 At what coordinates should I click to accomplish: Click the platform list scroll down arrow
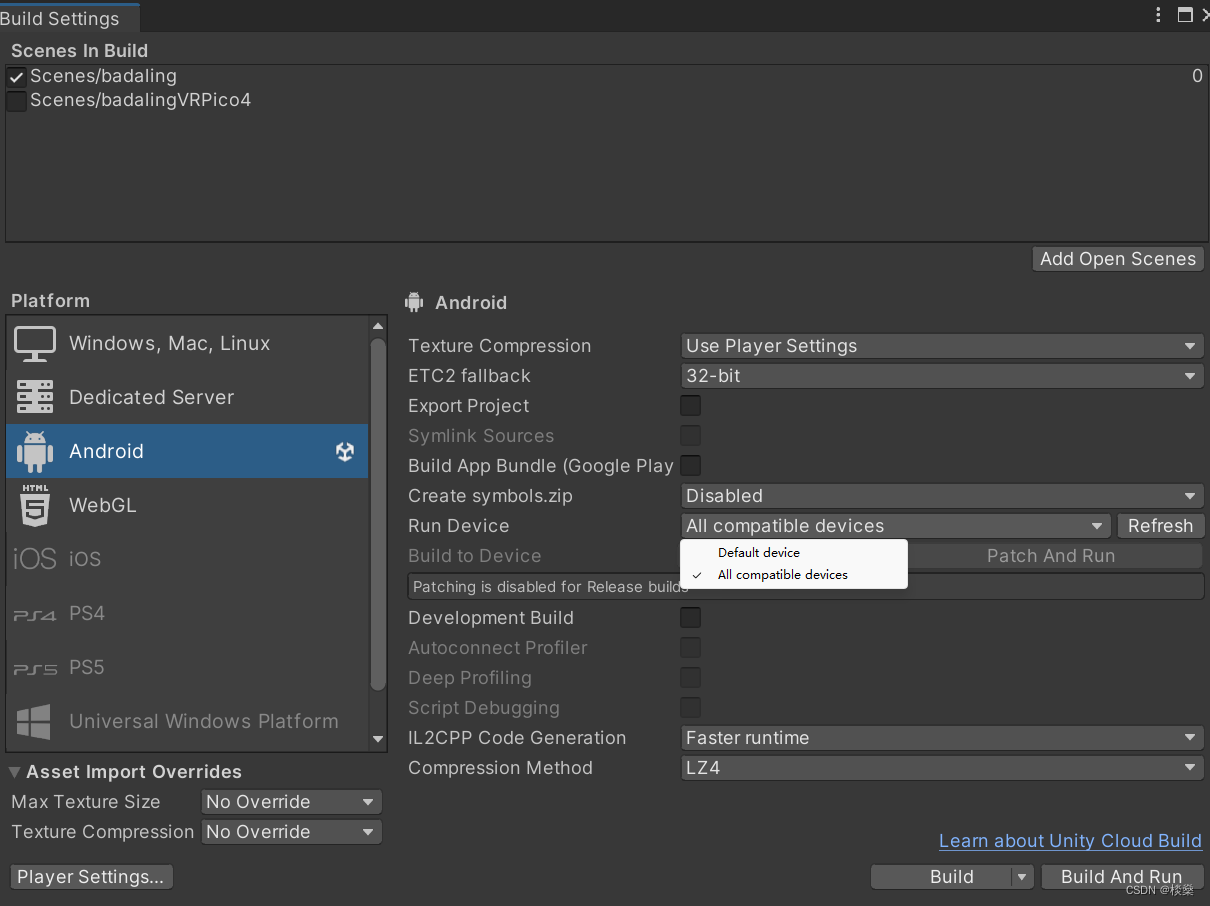378,740
